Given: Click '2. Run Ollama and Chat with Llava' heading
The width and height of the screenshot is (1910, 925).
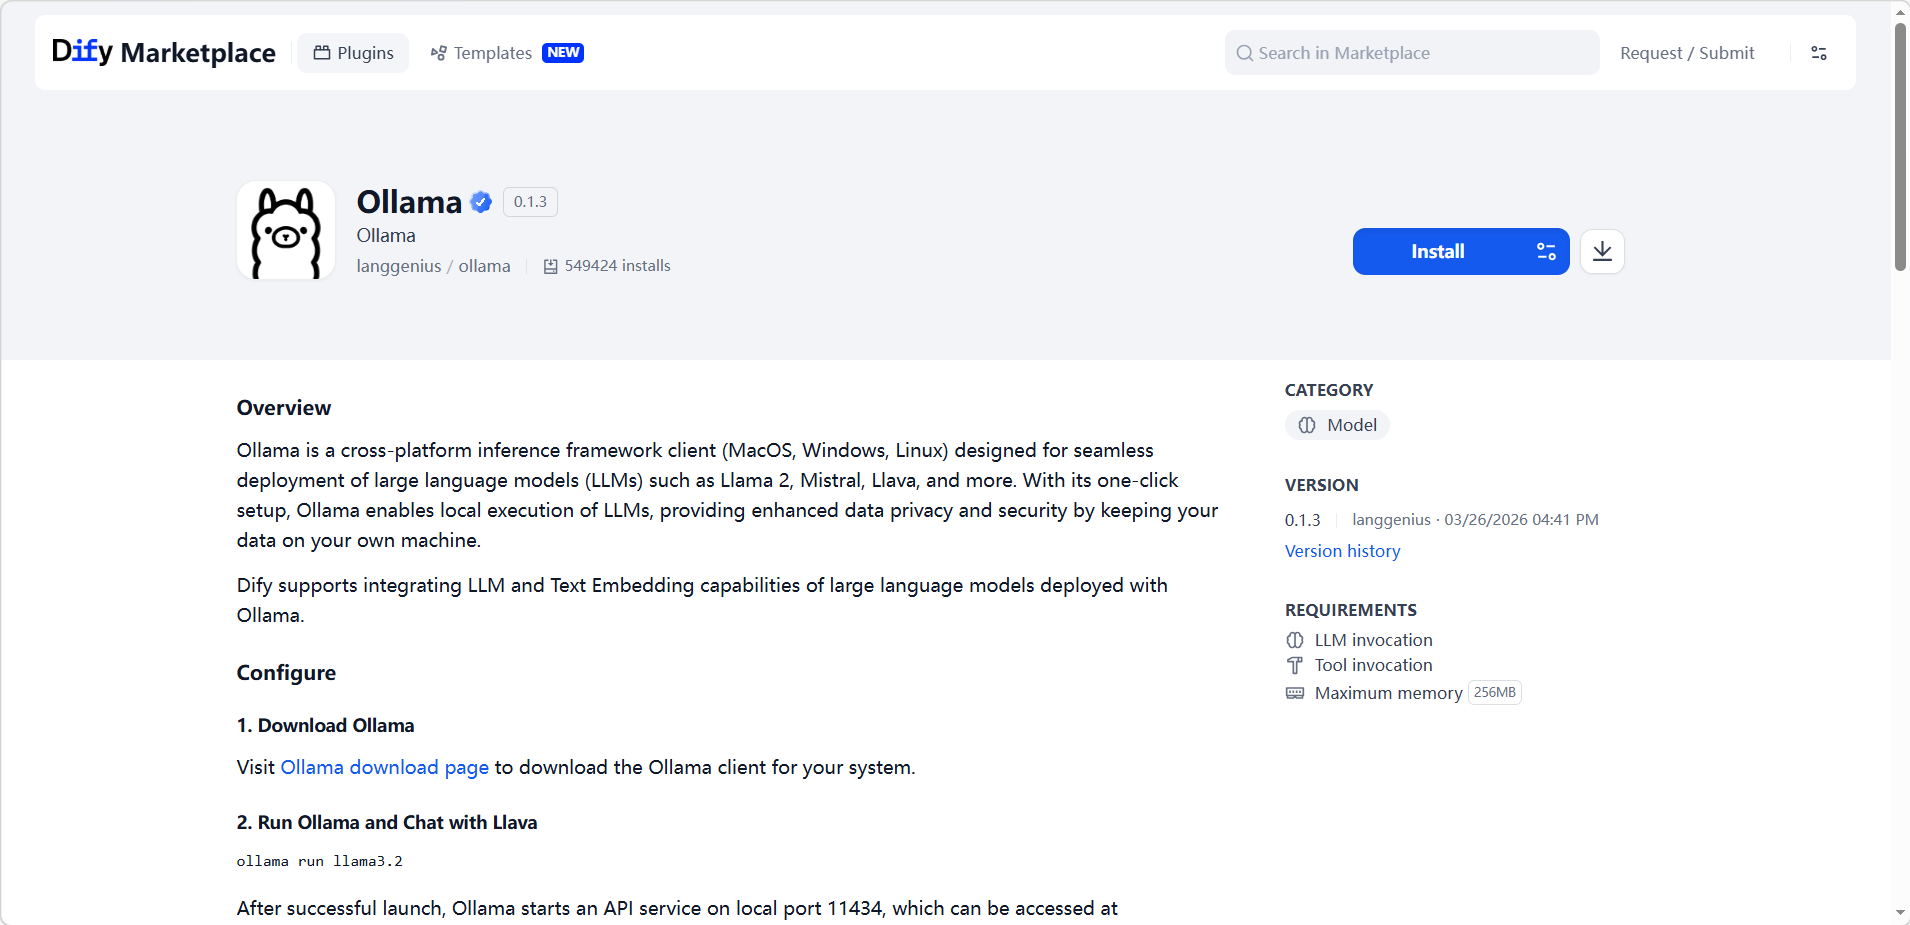Looking at the screenshot, I should (387, 822).
